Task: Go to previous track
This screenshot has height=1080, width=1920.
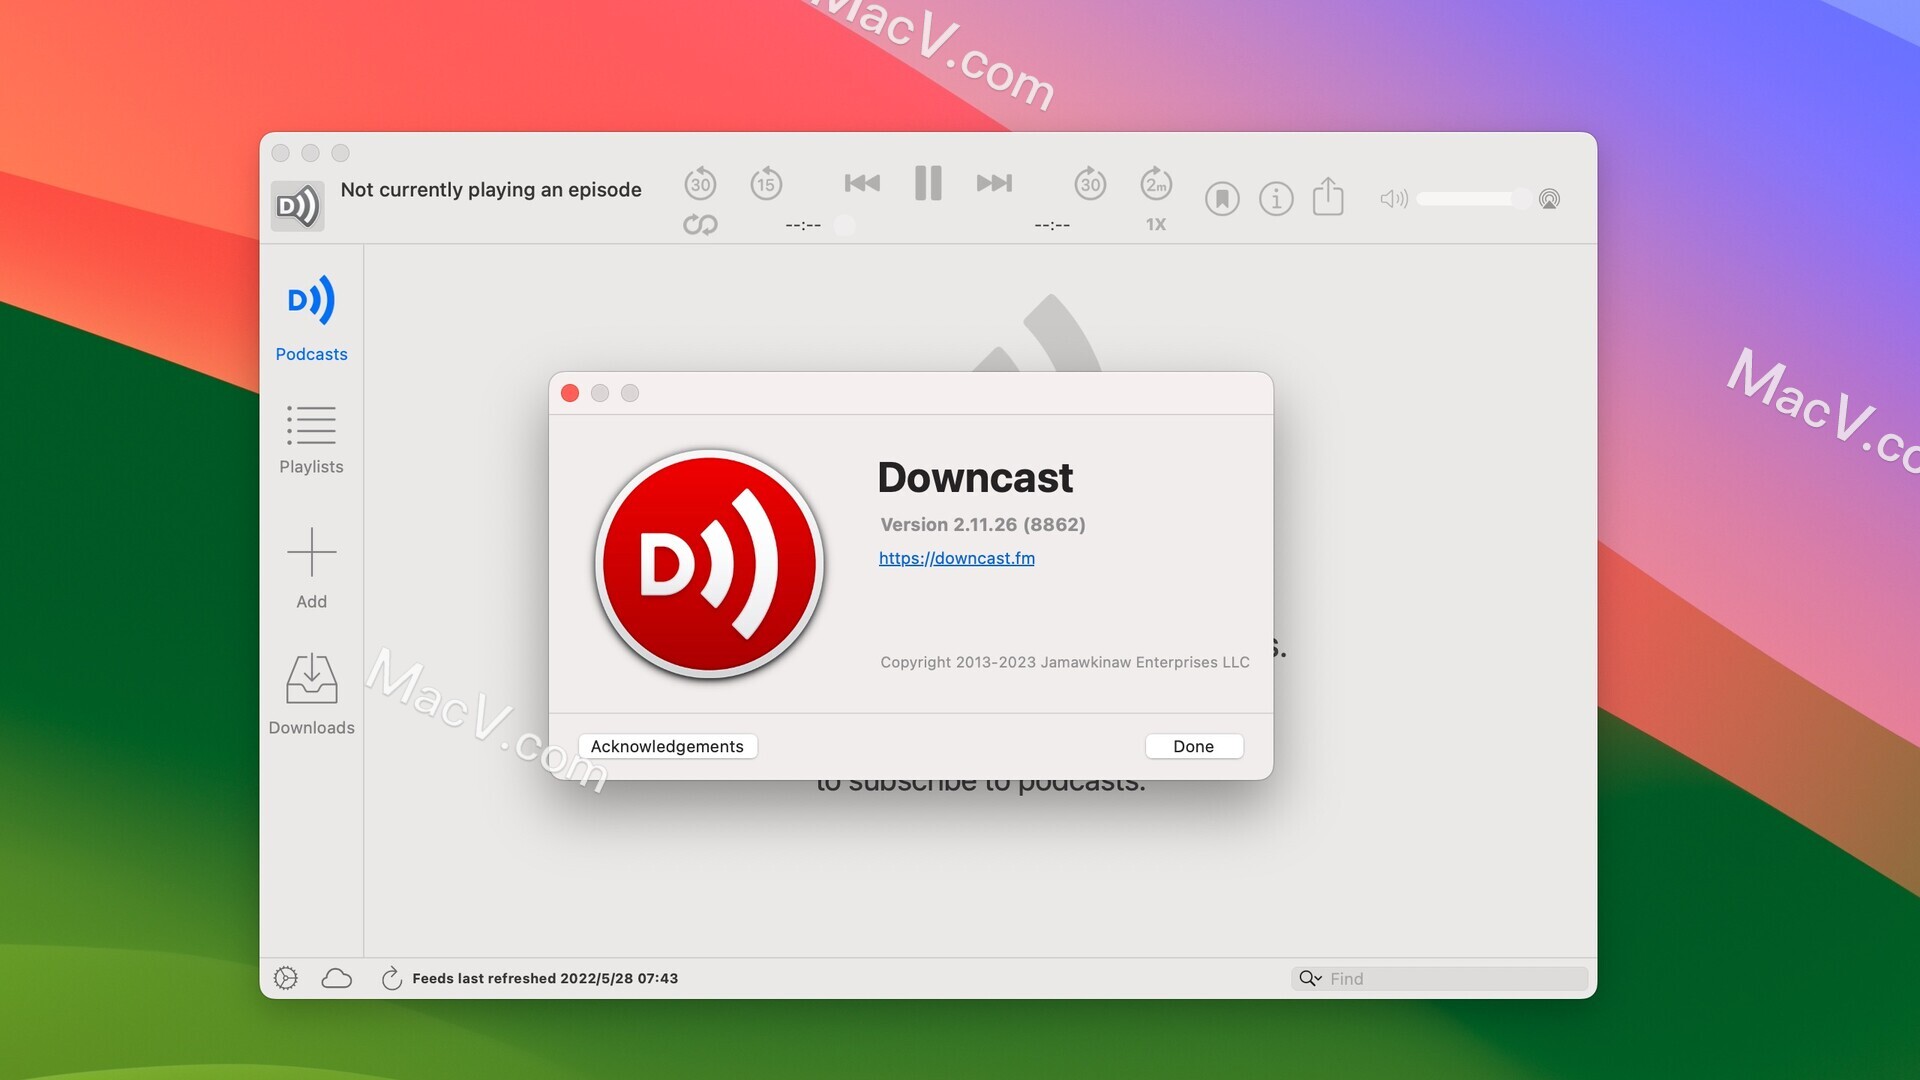Action: pyautogui.click(x=862, y=183)
